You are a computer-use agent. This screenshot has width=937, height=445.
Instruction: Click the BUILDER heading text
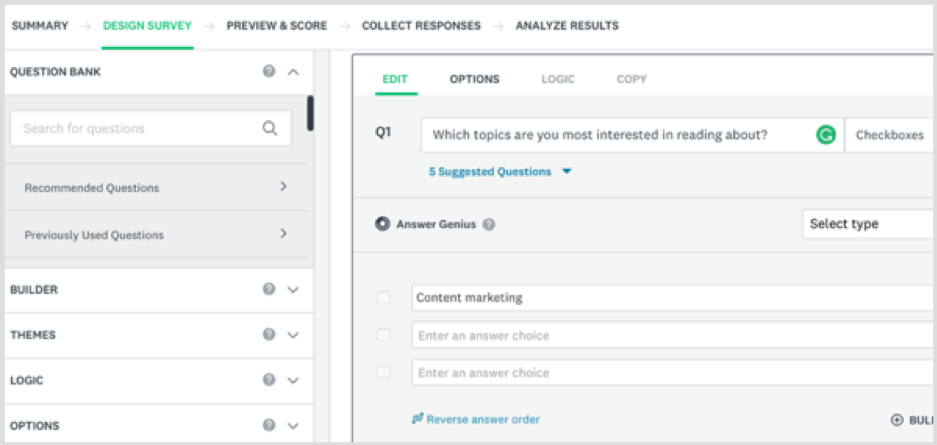click(34, 290)
